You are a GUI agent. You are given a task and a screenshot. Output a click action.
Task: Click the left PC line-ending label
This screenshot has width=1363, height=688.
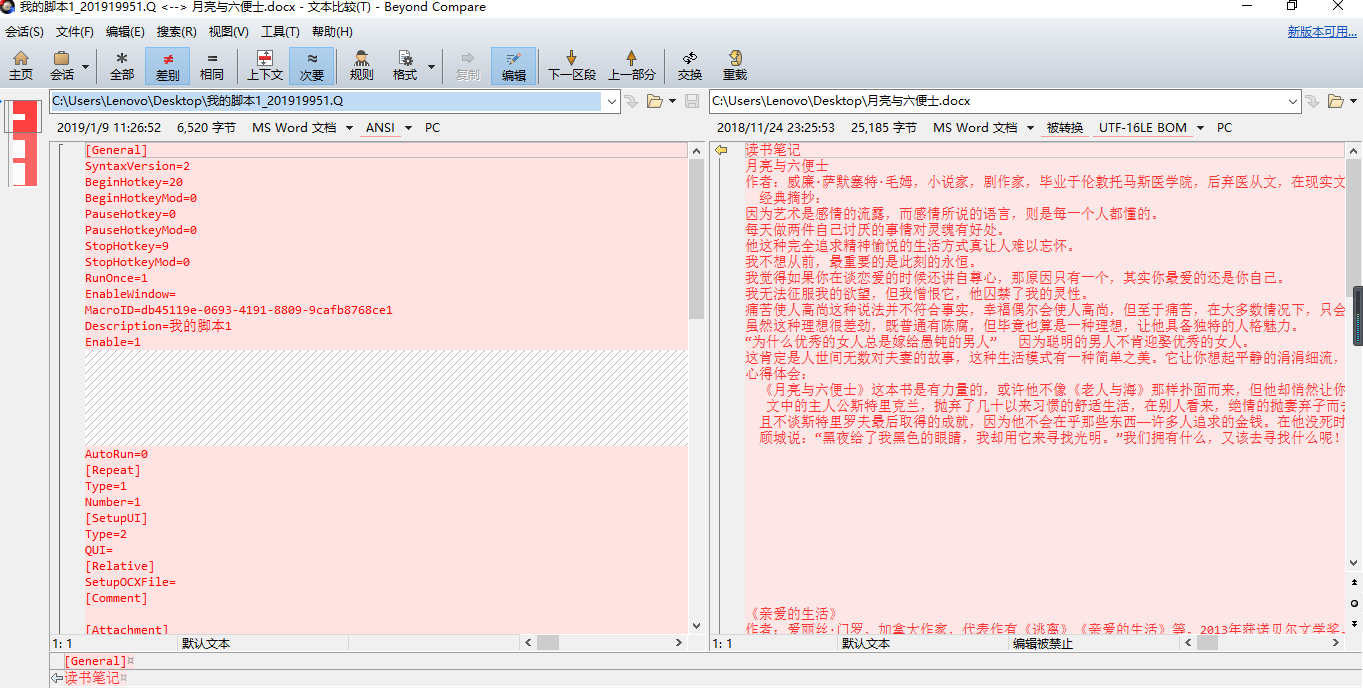click(x=432, y=128)
